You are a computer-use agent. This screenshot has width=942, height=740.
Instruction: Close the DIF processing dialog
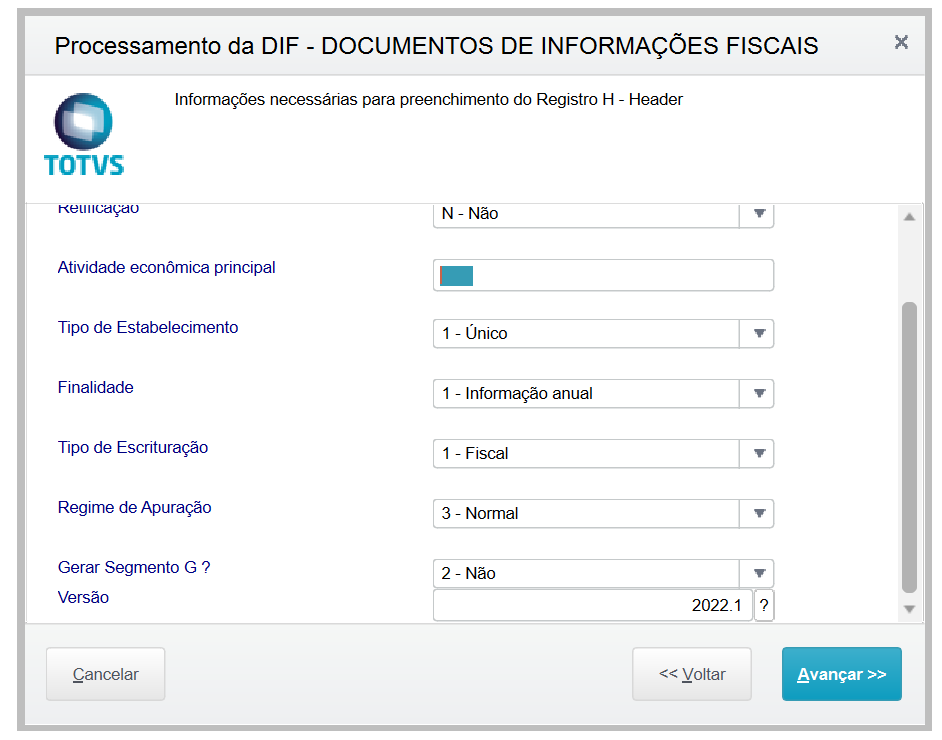901,43
